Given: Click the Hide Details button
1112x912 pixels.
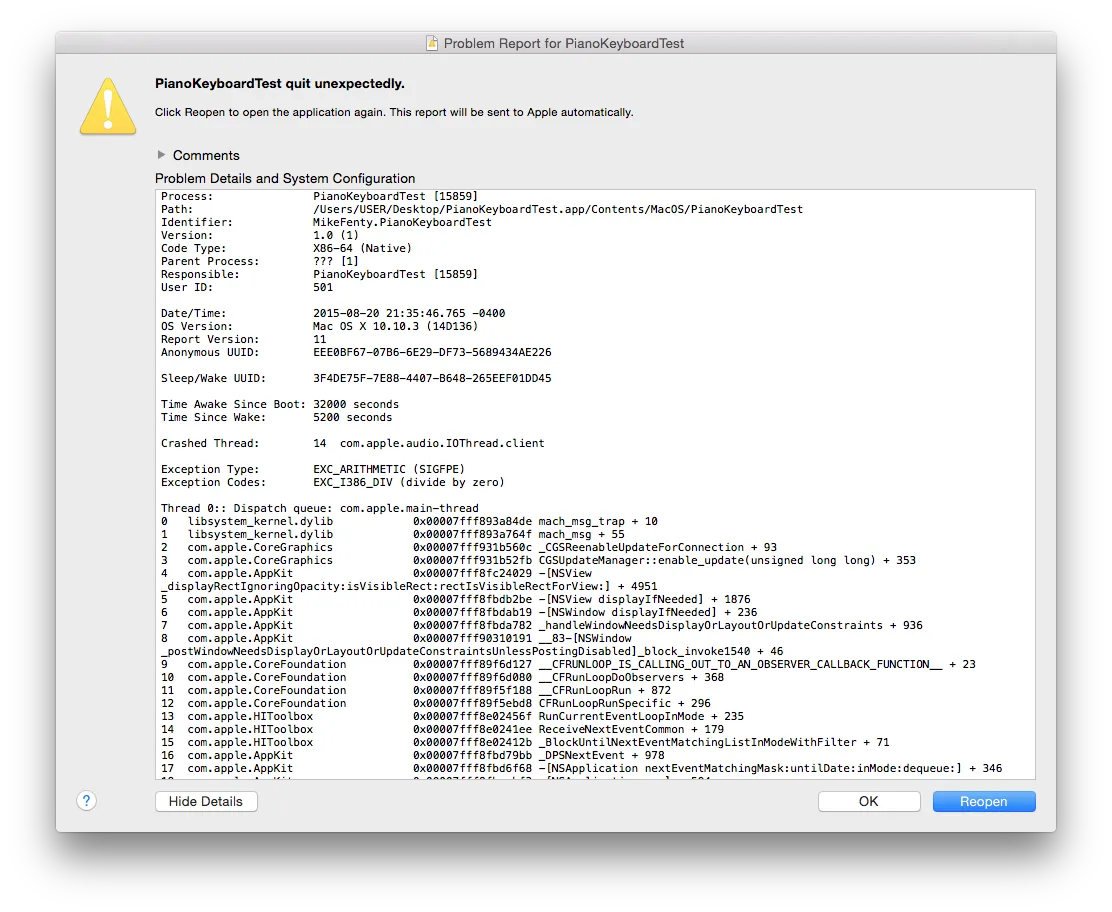Looking at the screenshot, I should (206, 801).
